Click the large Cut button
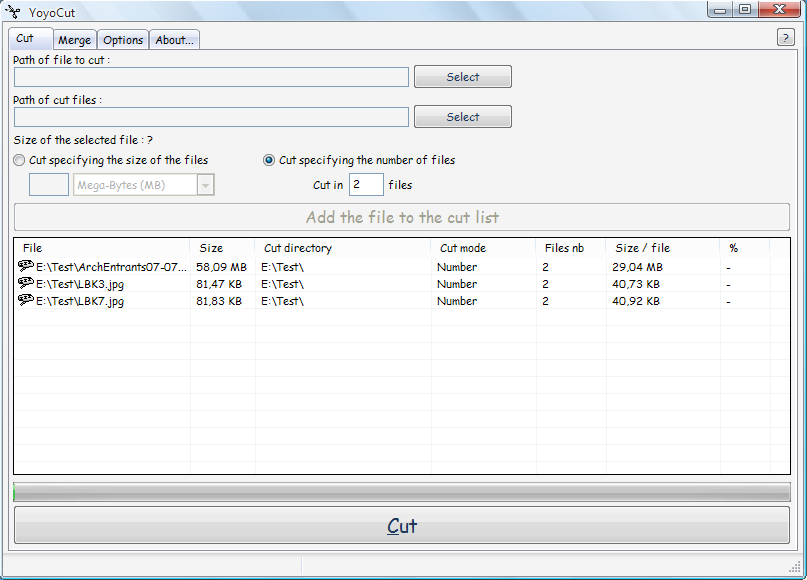Viewport: 807px width, 580px height. [x=402, y=525]
